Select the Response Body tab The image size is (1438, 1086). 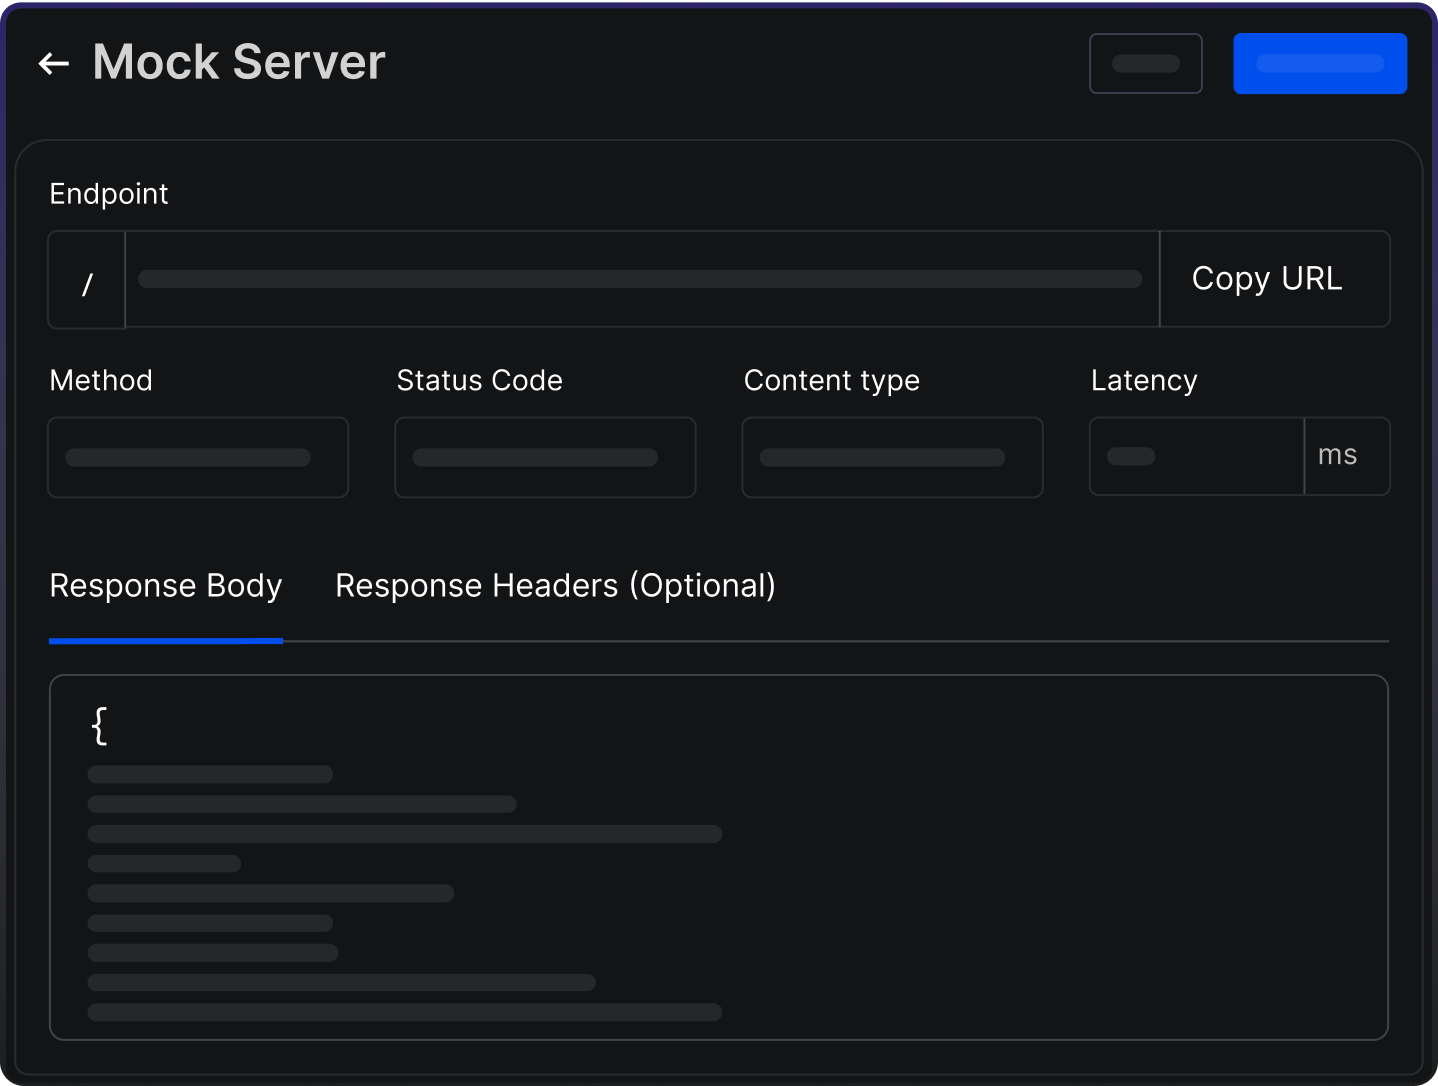165,586
